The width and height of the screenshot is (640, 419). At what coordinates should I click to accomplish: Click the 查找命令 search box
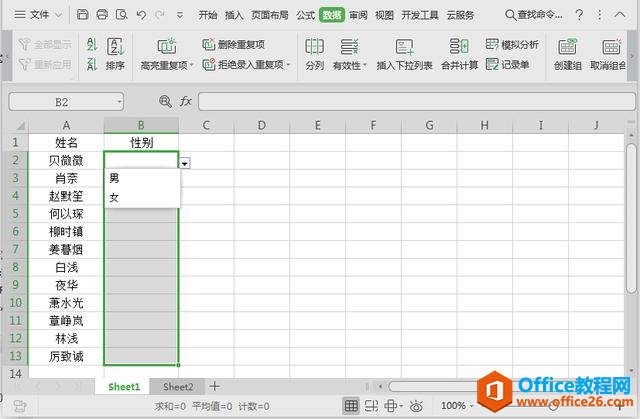(533, 15)
